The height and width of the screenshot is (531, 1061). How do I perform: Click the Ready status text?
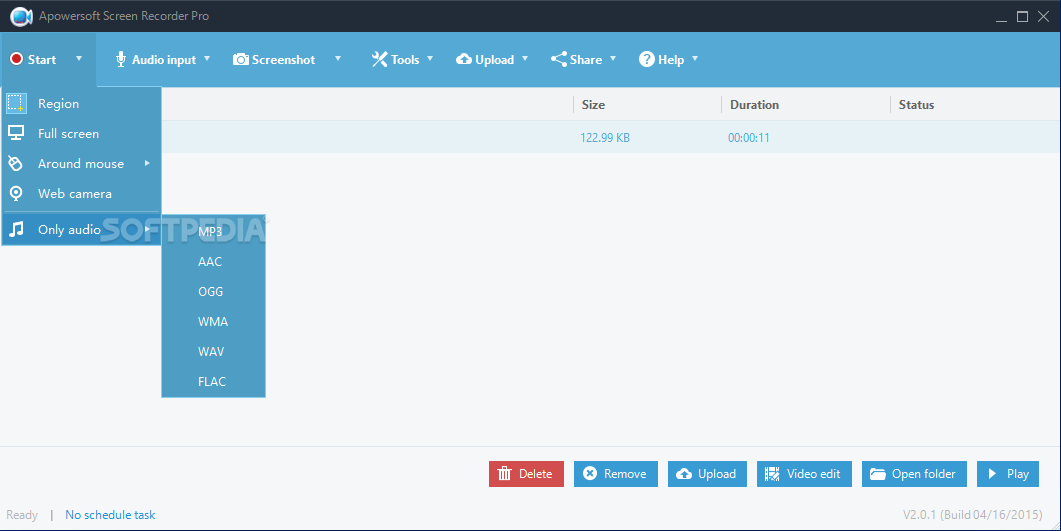pos(22,515)
